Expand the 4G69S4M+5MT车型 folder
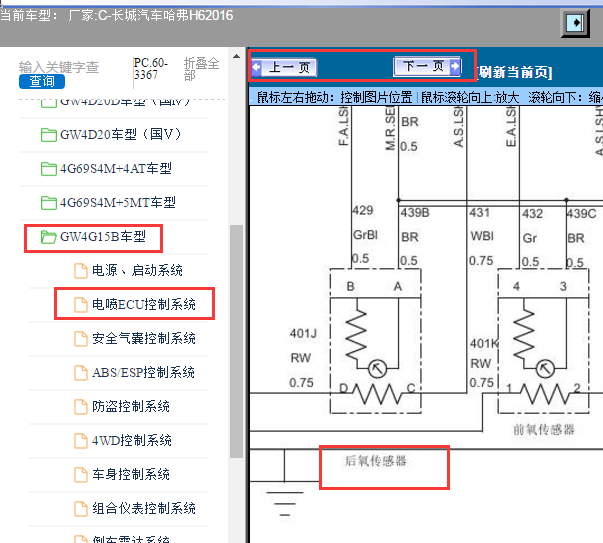This screenshot has width=603, height=543. click(x=118, y=202)
